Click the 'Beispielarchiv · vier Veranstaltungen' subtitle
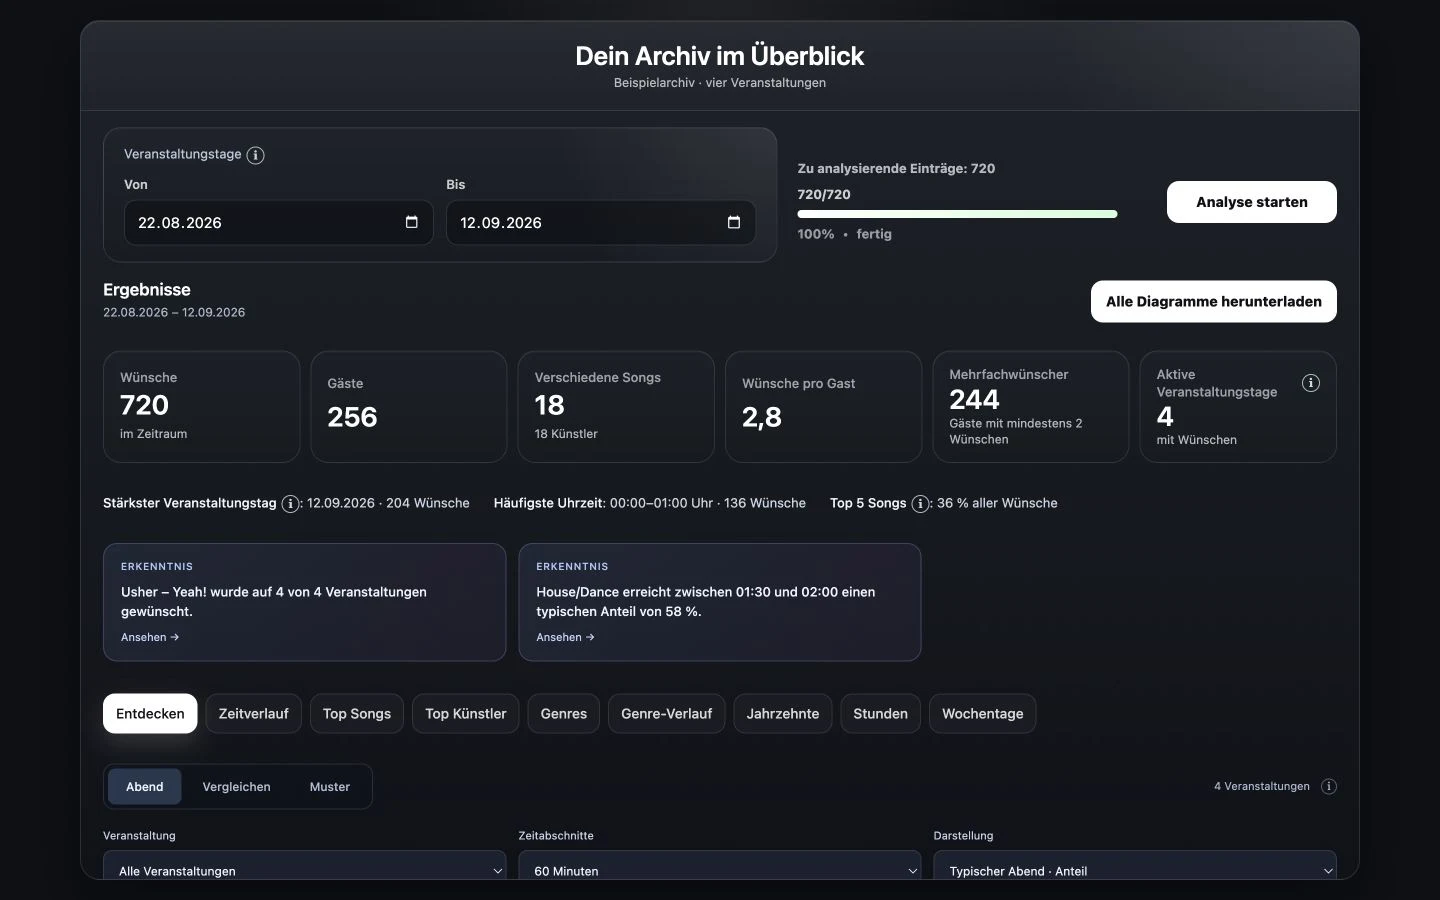Viewport: 1440px width, 900px height. coord(720,83)
